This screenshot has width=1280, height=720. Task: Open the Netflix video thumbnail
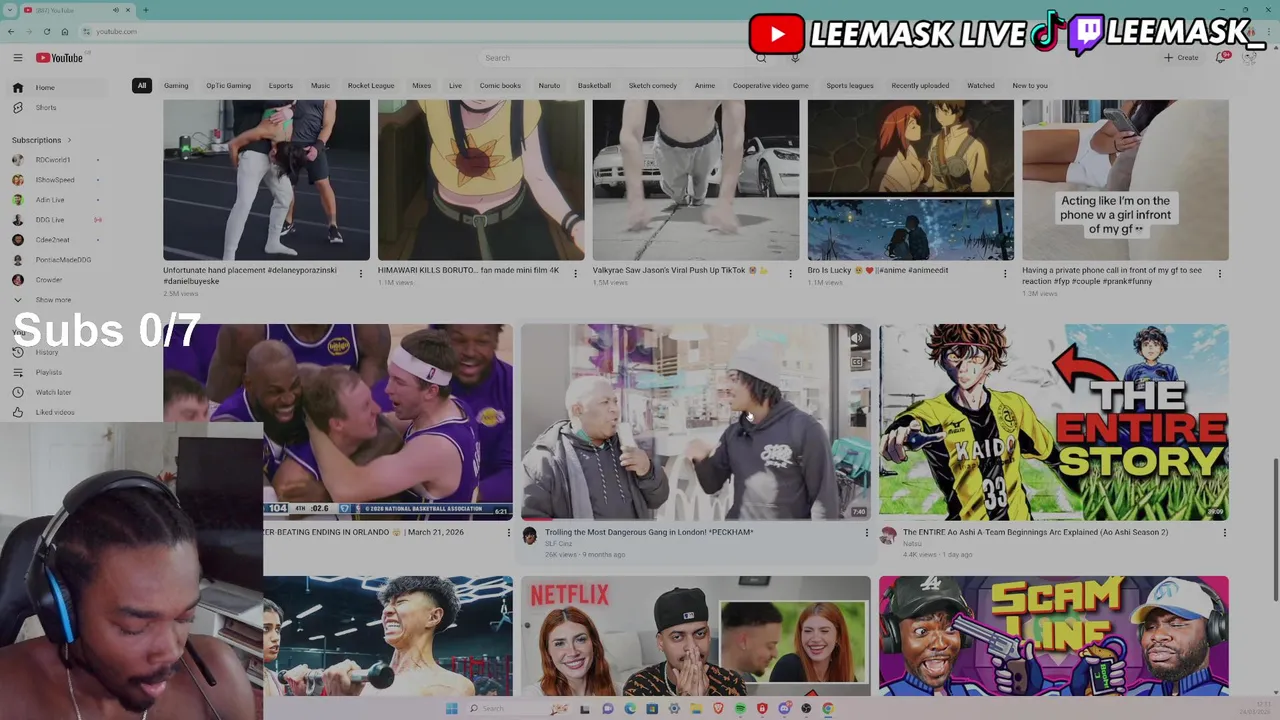click(x=696, y=635)
